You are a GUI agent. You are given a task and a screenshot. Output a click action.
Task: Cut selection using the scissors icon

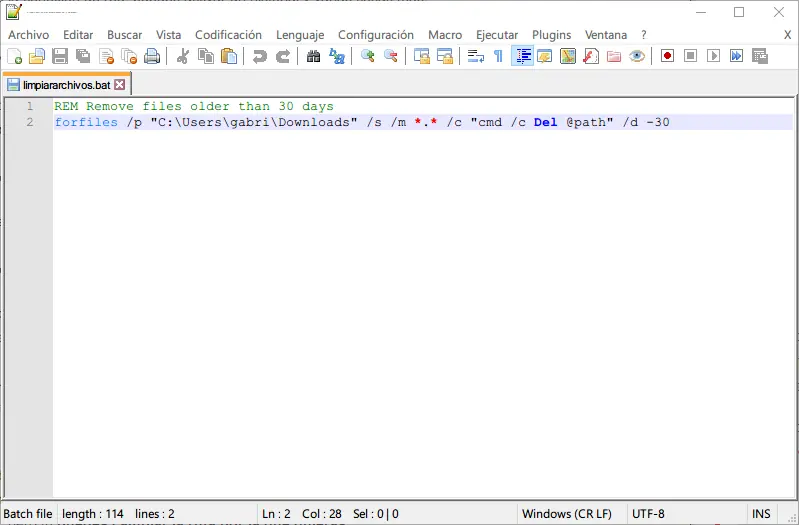coord(183,56)
